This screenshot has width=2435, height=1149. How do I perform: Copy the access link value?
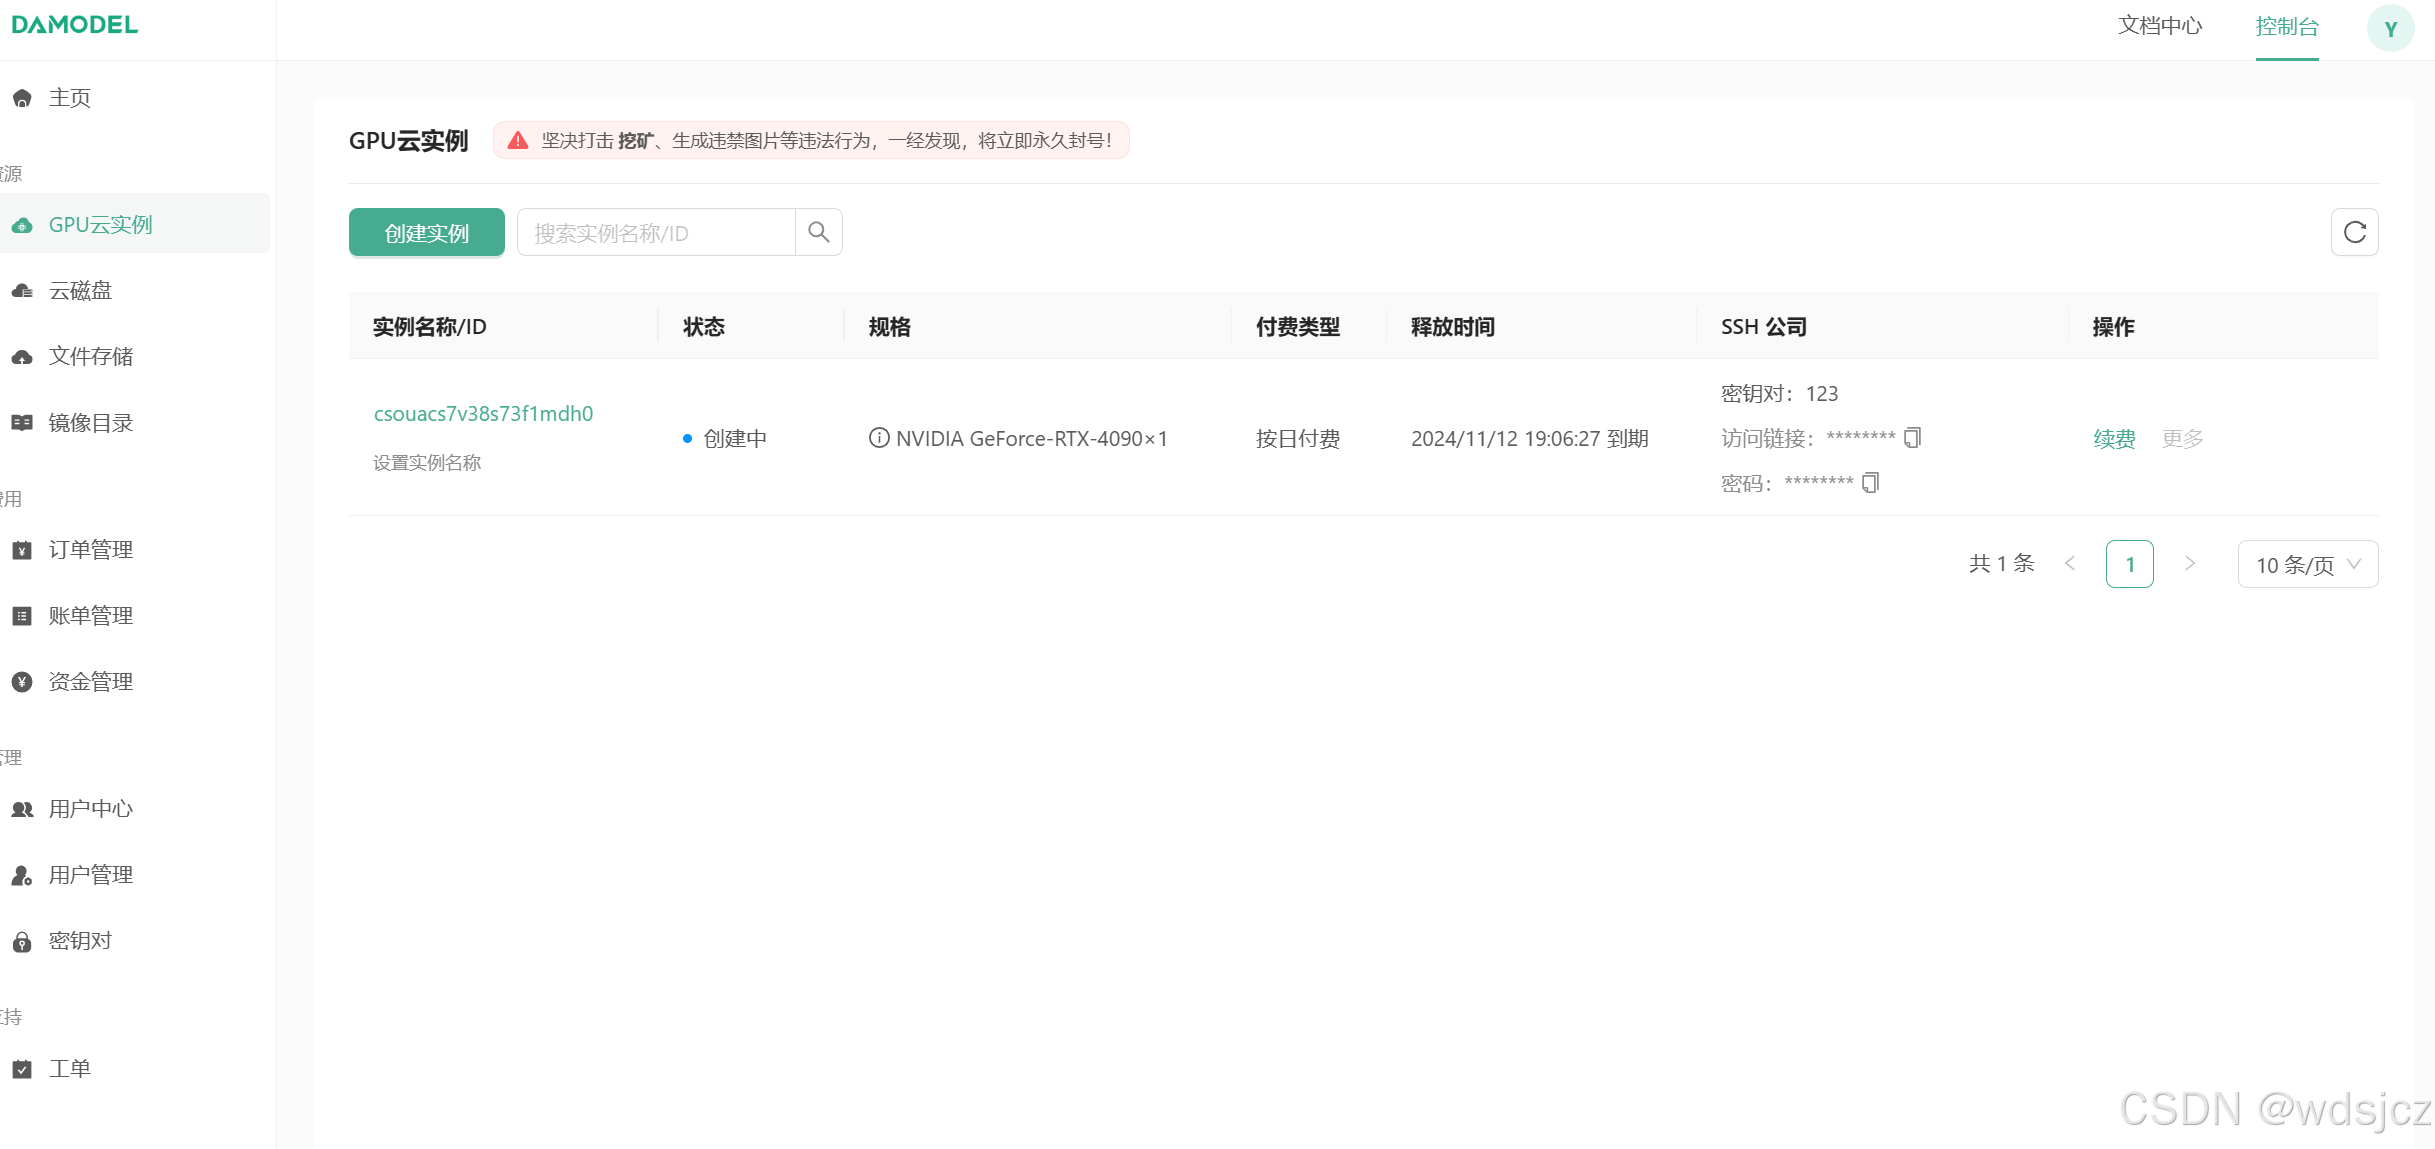click(x=1912, y=438)
